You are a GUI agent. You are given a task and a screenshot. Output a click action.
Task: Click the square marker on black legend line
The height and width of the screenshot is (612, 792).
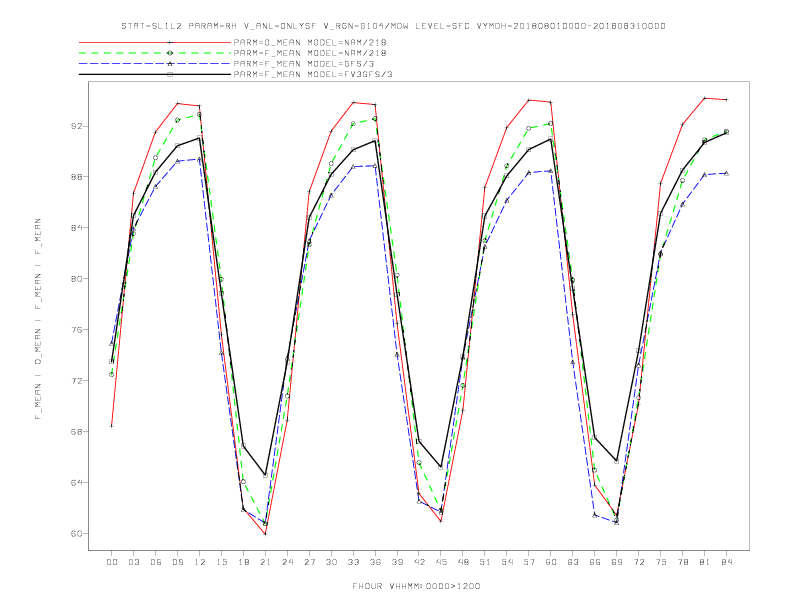click(x=170, y=74)
